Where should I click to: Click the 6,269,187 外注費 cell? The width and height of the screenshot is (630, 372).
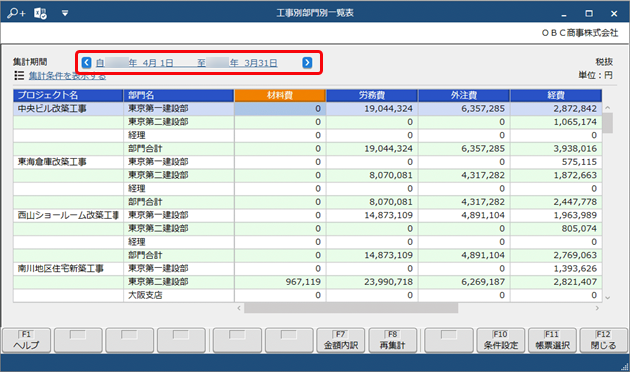(464, 282)
